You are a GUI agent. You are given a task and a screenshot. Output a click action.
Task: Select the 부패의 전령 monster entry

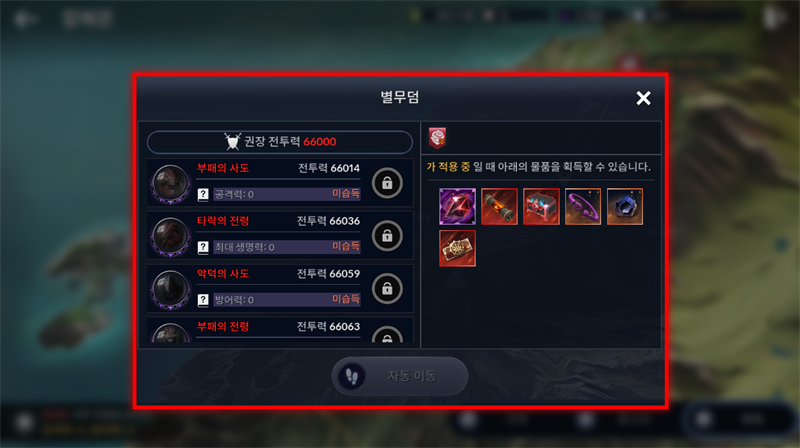coord(280,330)
